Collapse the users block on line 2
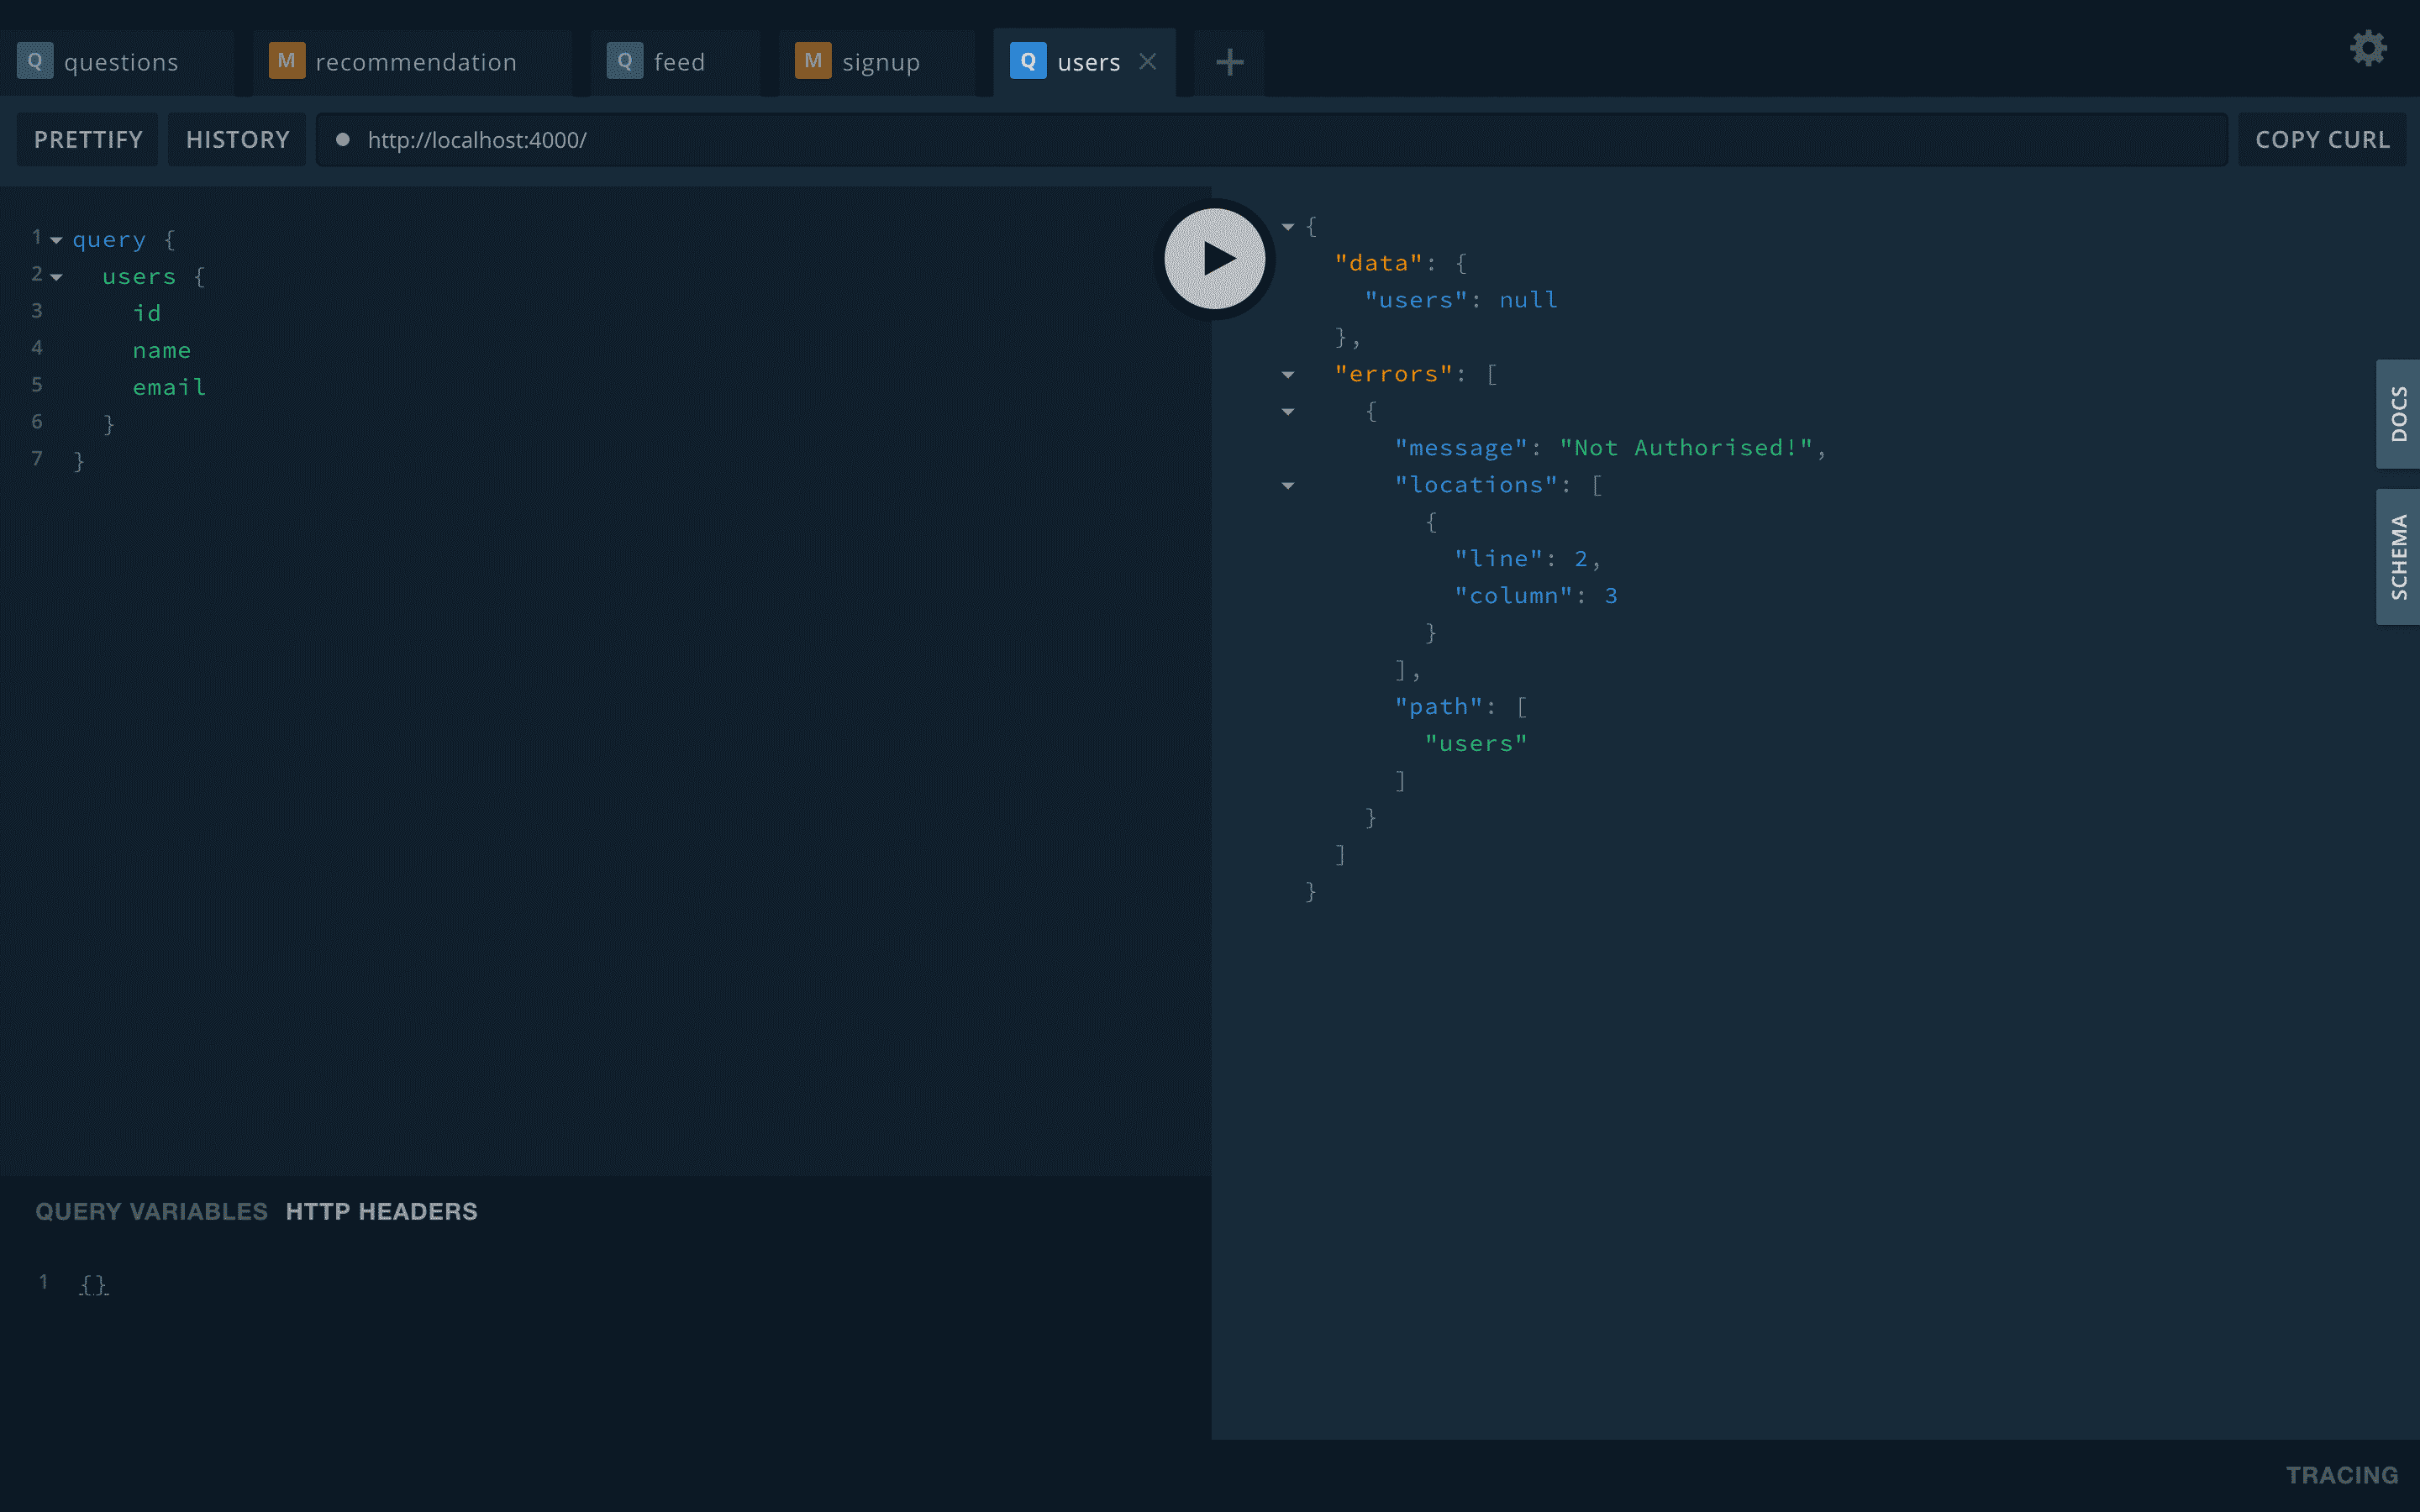This screenshot has height=1512, width=2420. pyautogui.click(x=56, y=277)
